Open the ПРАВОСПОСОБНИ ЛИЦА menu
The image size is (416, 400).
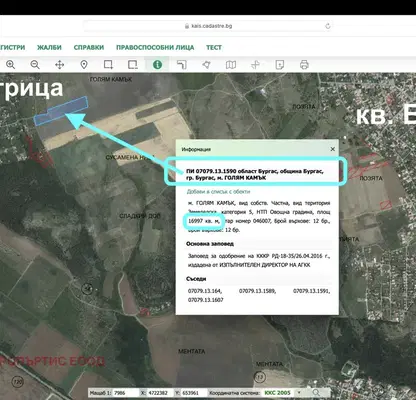click(155, 47)
